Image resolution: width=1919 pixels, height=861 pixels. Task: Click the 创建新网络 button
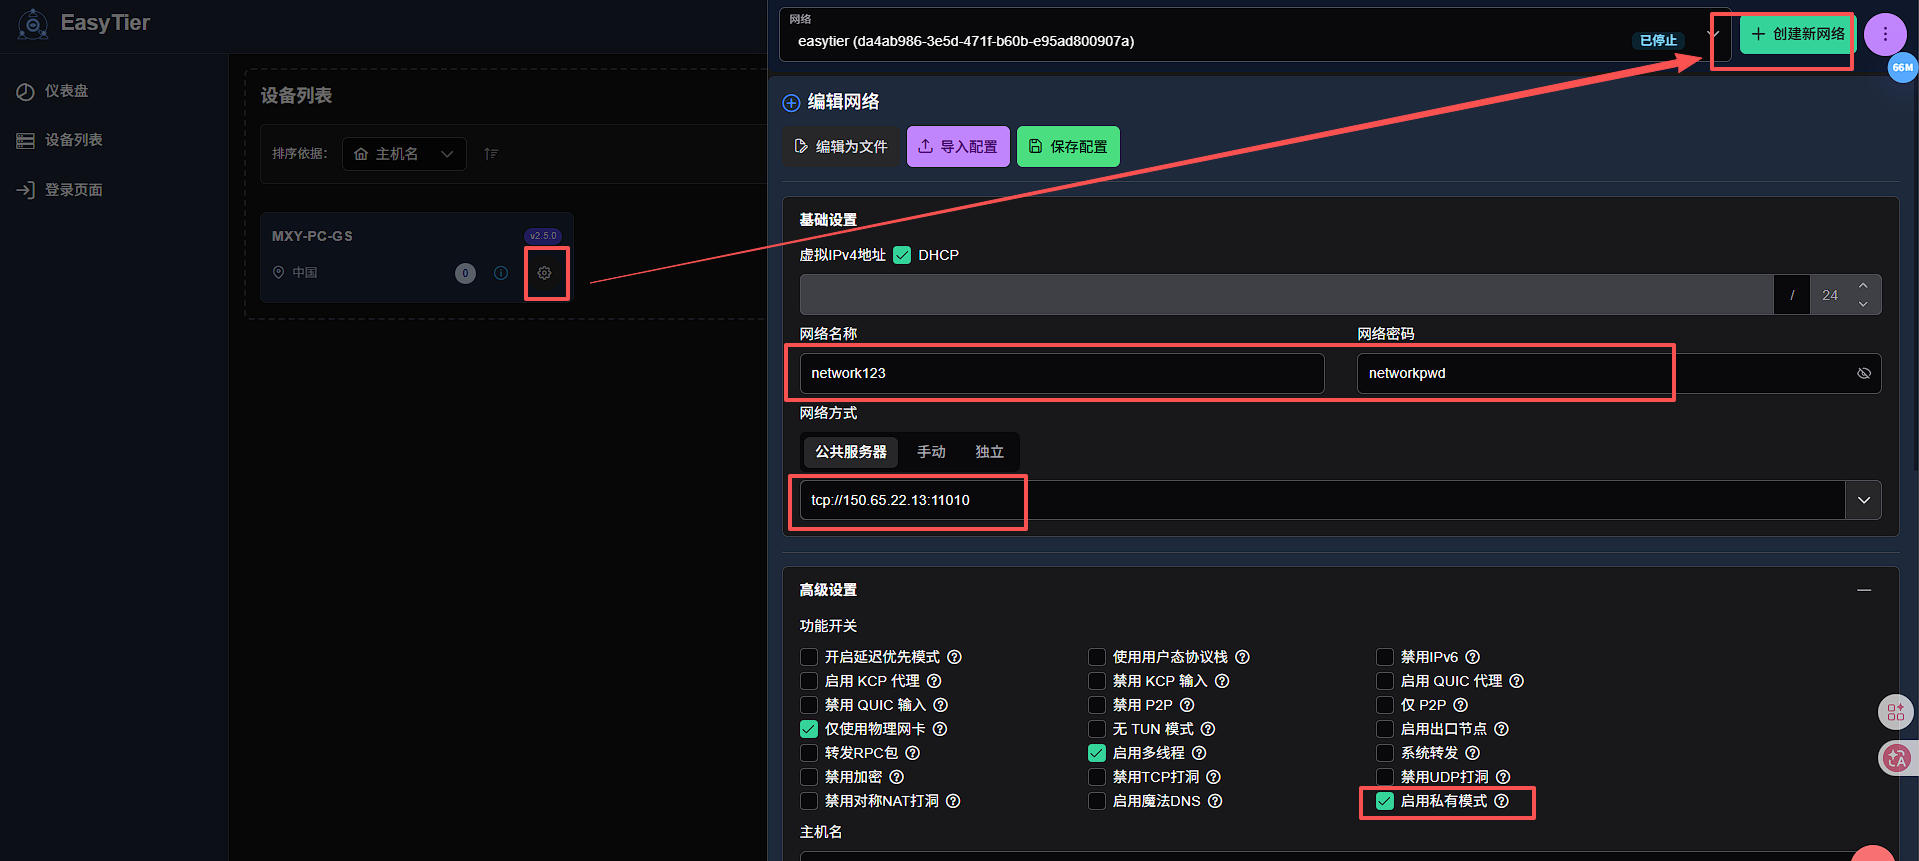[1798, 34]
